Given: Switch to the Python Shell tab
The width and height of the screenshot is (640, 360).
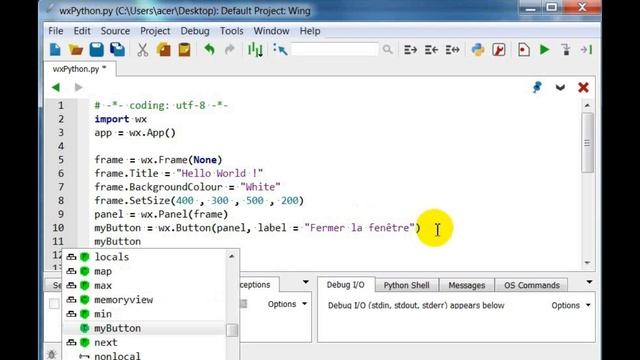Looking at the screenshot, I should coord(407,285).
